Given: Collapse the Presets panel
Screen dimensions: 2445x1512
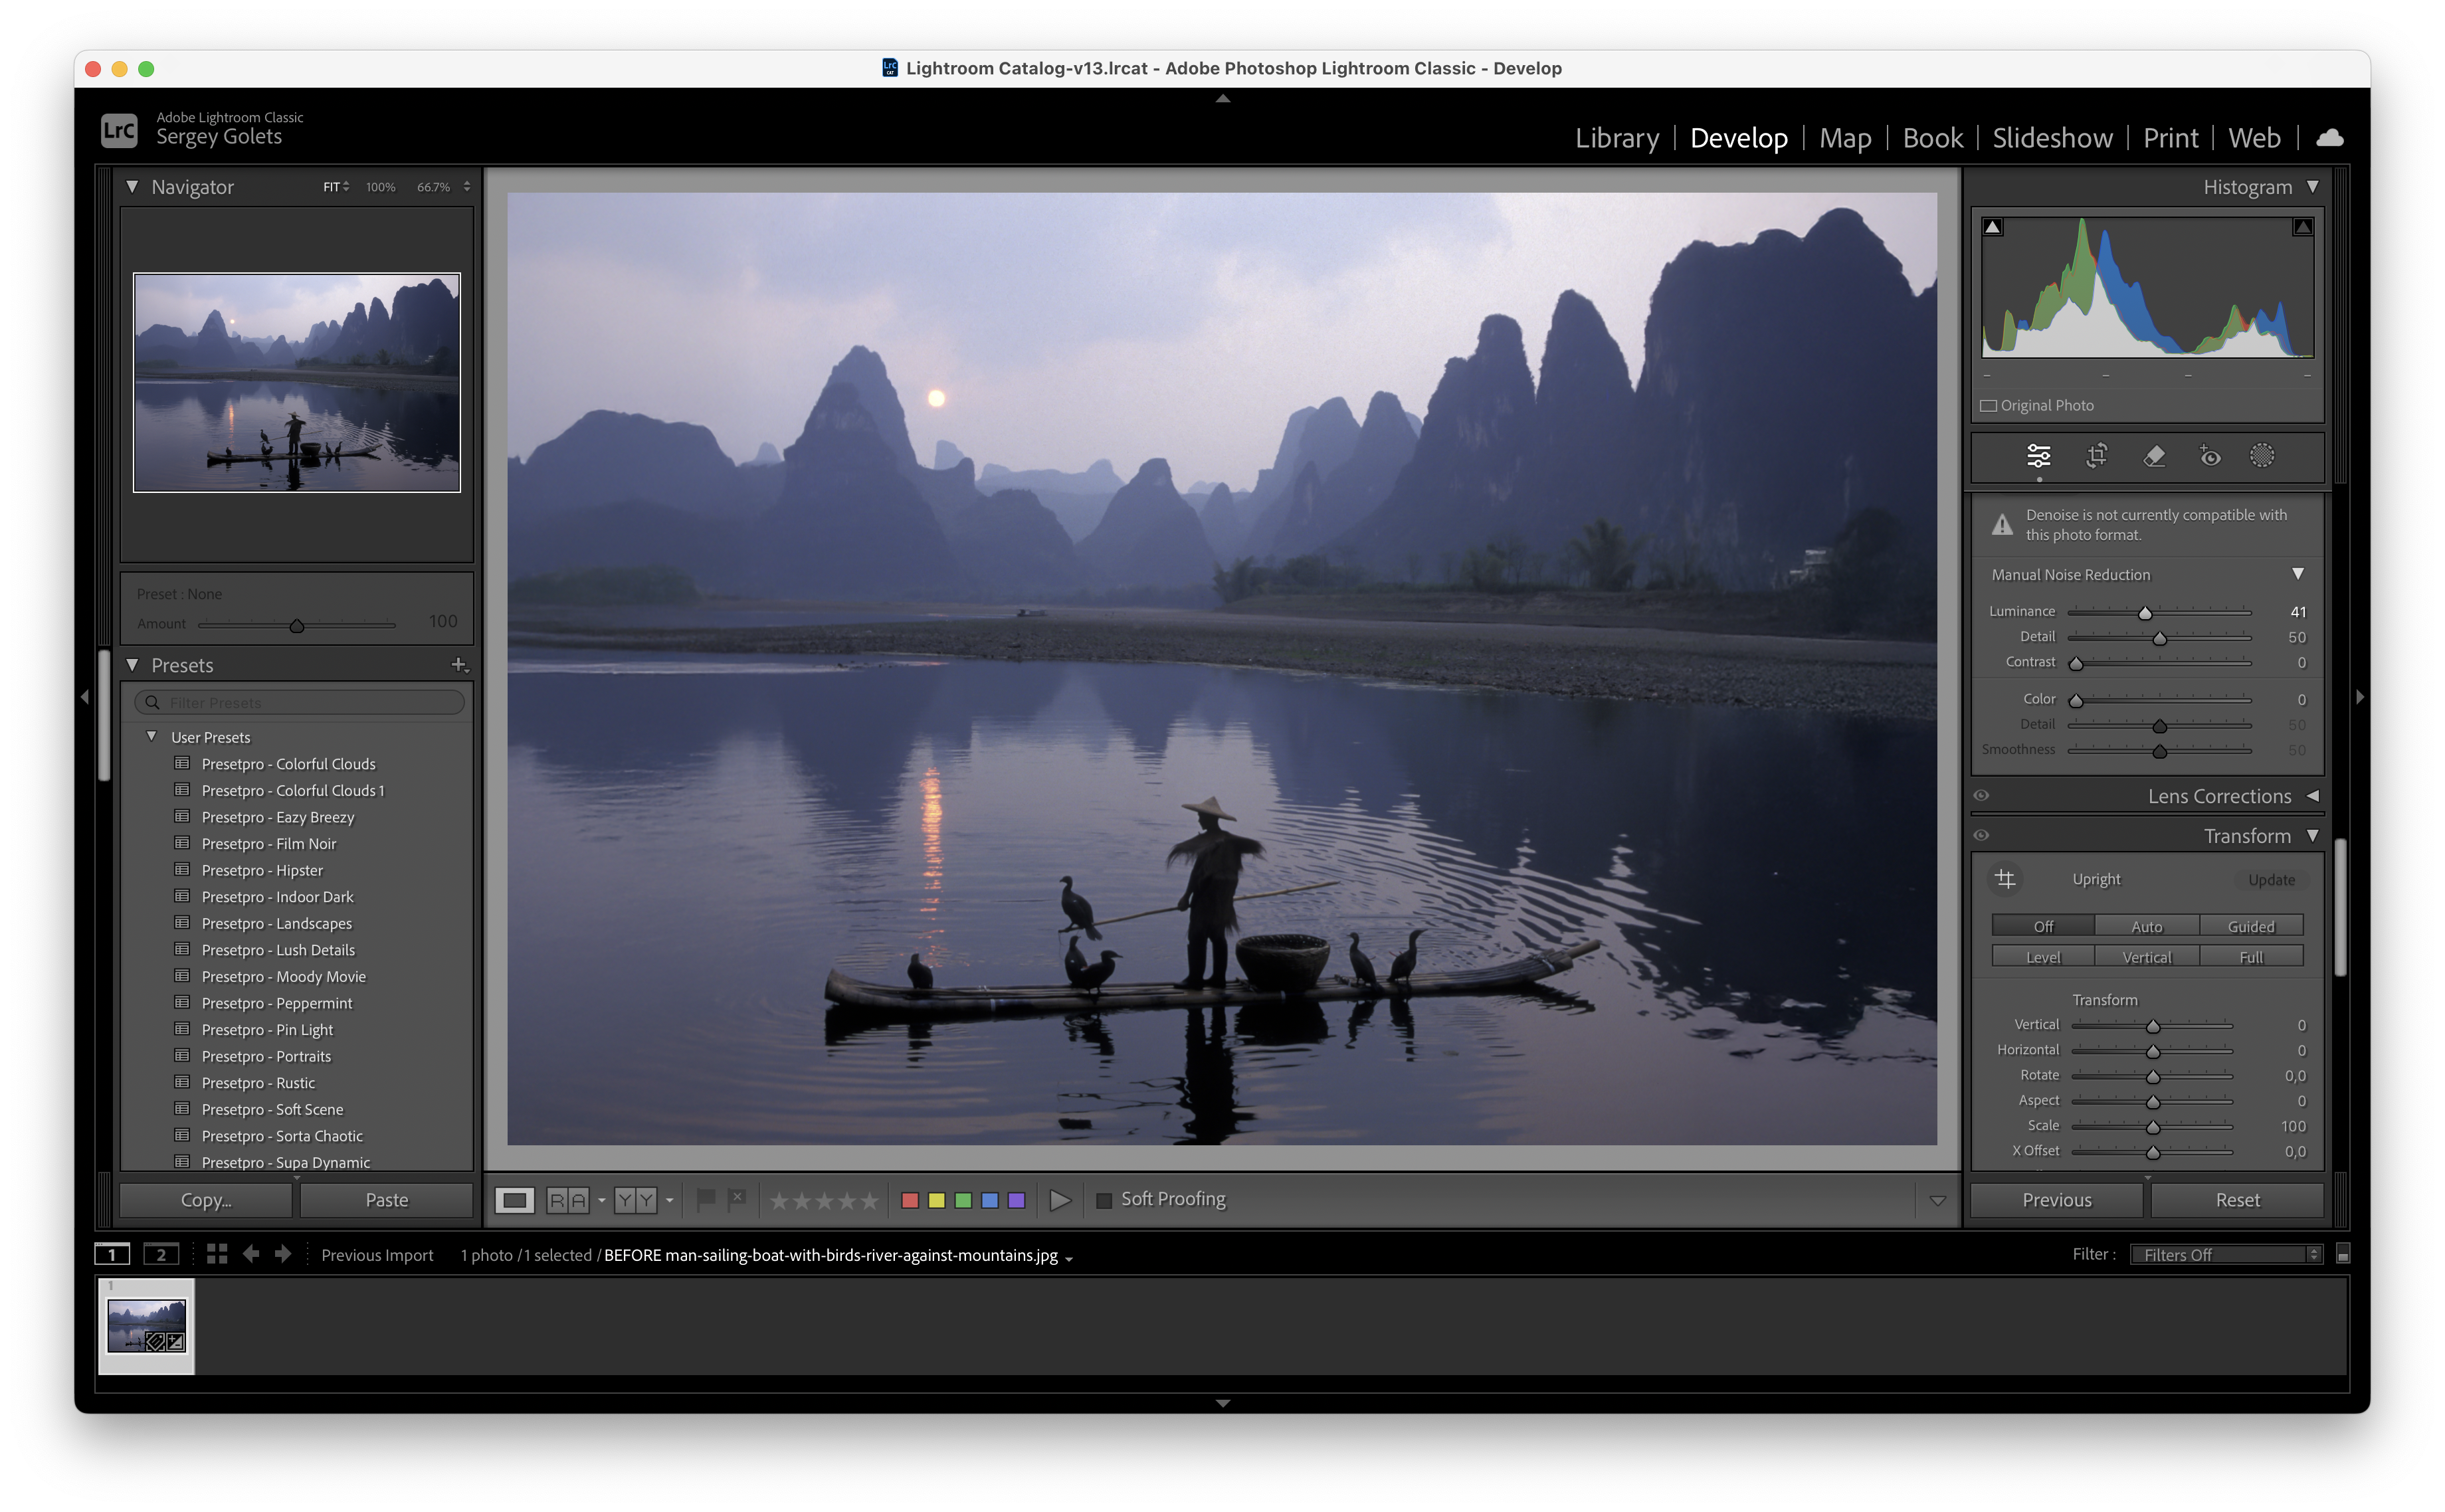Looking at the screenshot, I should [133, 664].
